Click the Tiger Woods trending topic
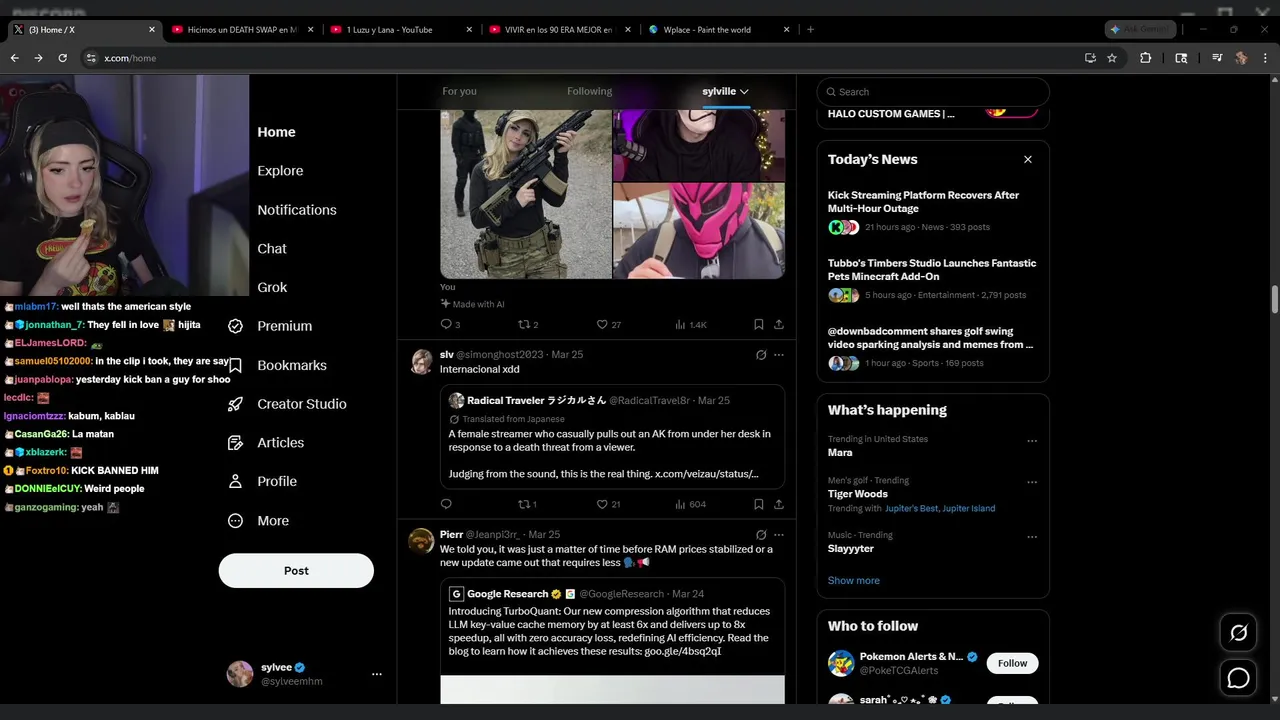Screen dimensions: 1280x720 tap(857, 493)
